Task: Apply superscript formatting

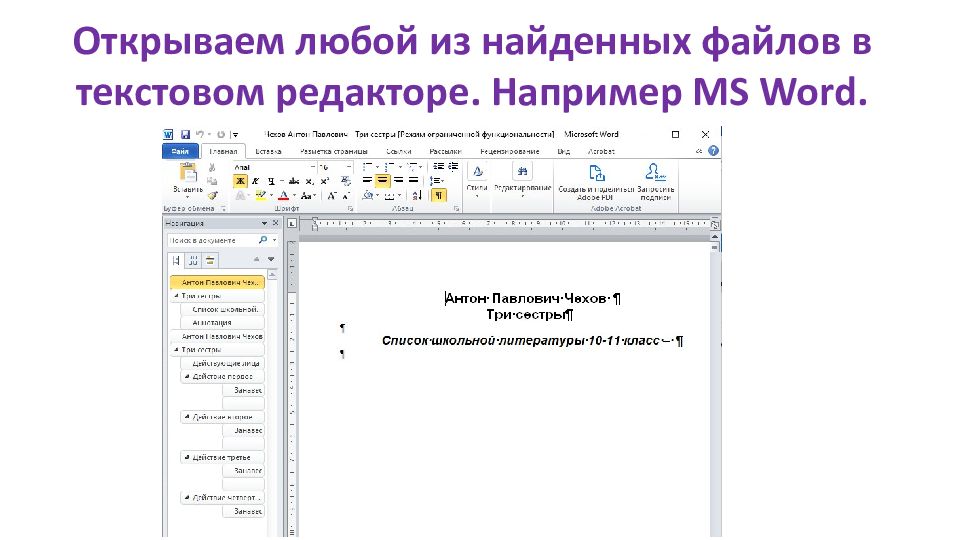Action: point(325,181)
